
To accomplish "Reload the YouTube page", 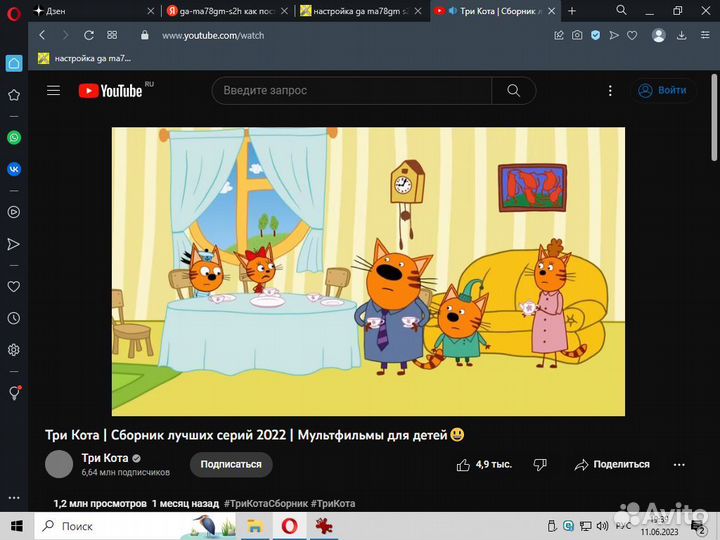I will point(89,35).
